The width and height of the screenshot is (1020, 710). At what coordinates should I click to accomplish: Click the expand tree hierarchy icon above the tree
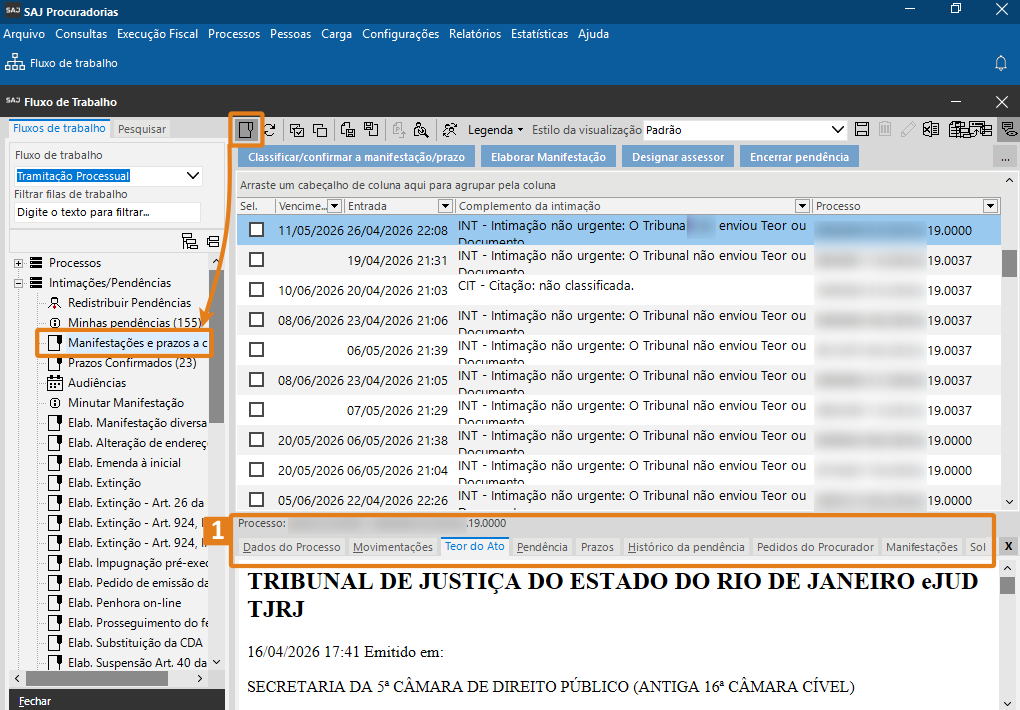(189, 241)
